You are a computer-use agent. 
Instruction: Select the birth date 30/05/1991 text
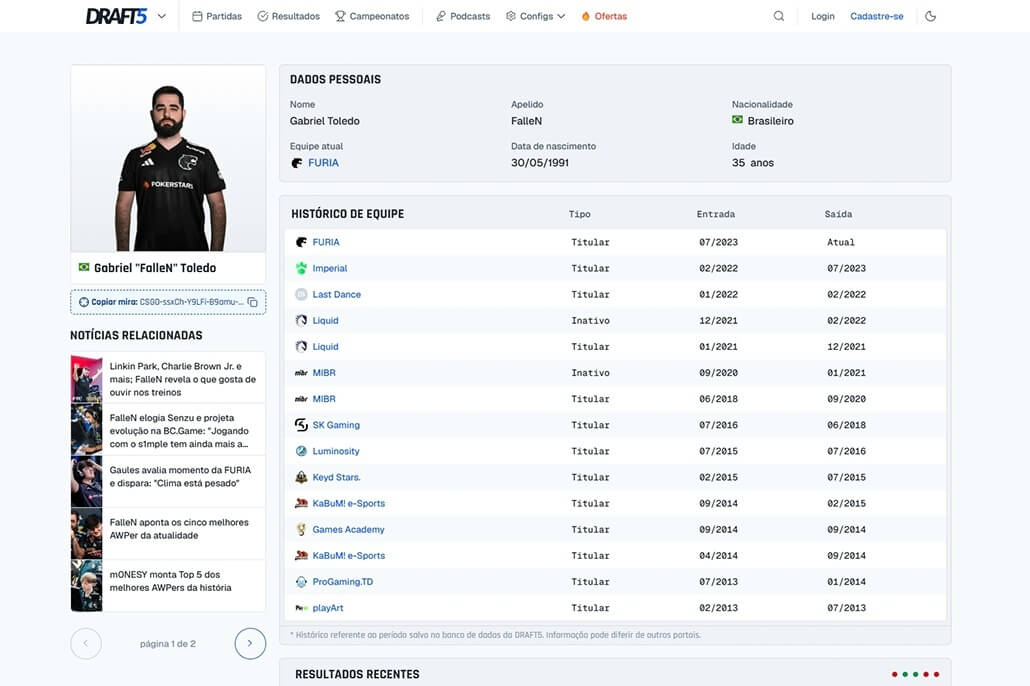pos(540,163)
